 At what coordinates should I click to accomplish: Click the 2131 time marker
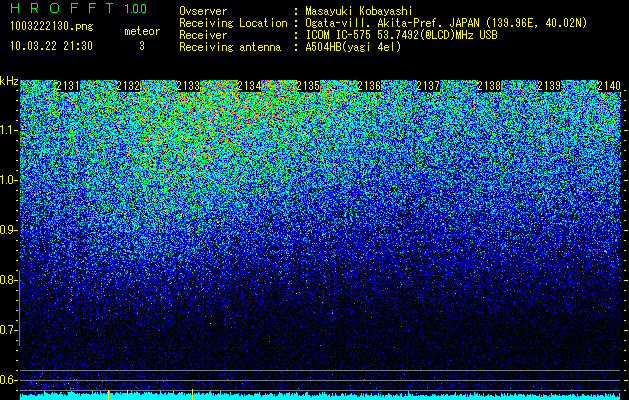click(x=68, y=86)
